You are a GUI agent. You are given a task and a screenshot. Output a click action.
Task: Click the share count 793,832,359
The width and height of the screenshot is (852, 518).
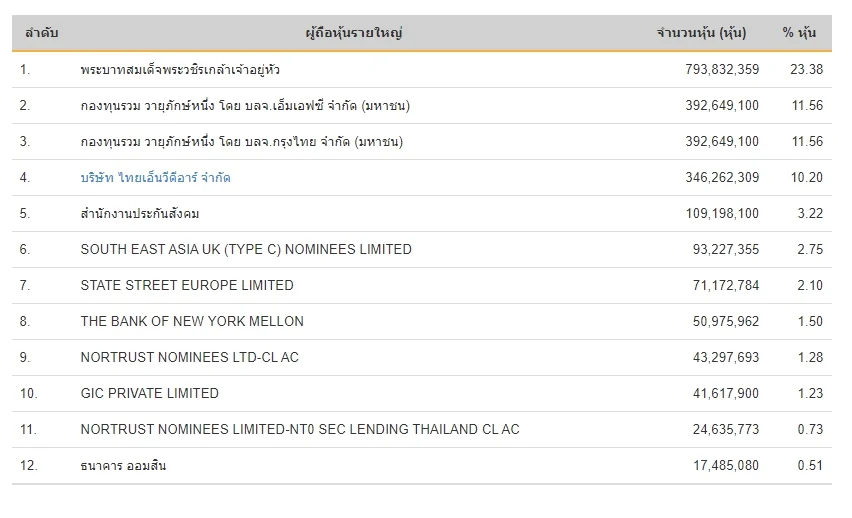click(716, 70)
